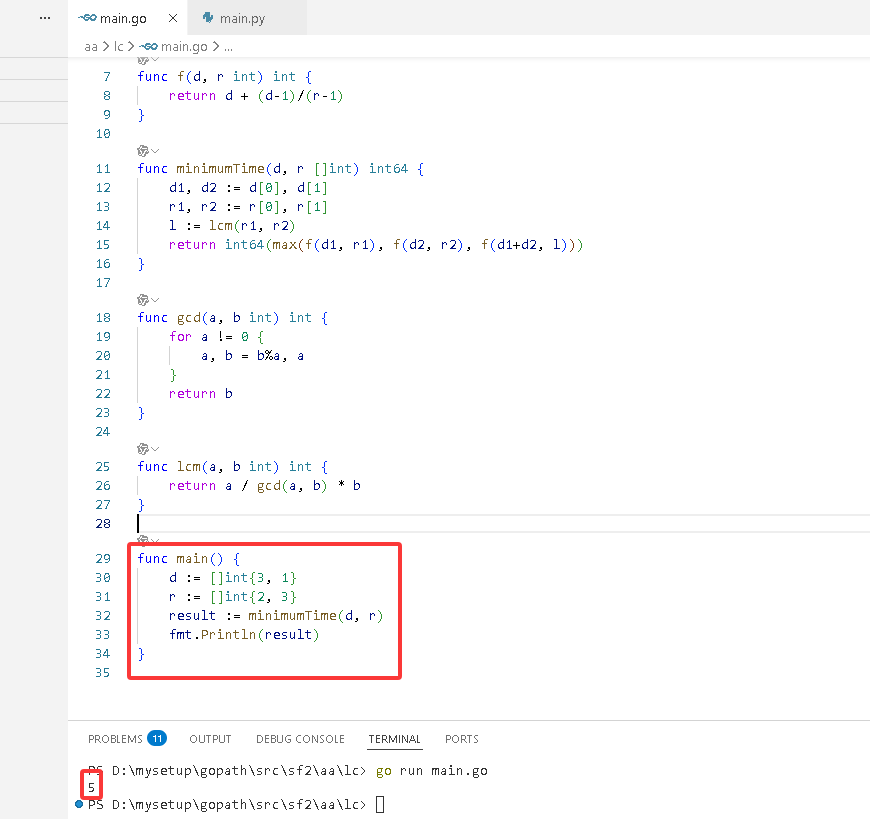Click 'result := minimumTime(d, r)' code line

pos(276,615)
